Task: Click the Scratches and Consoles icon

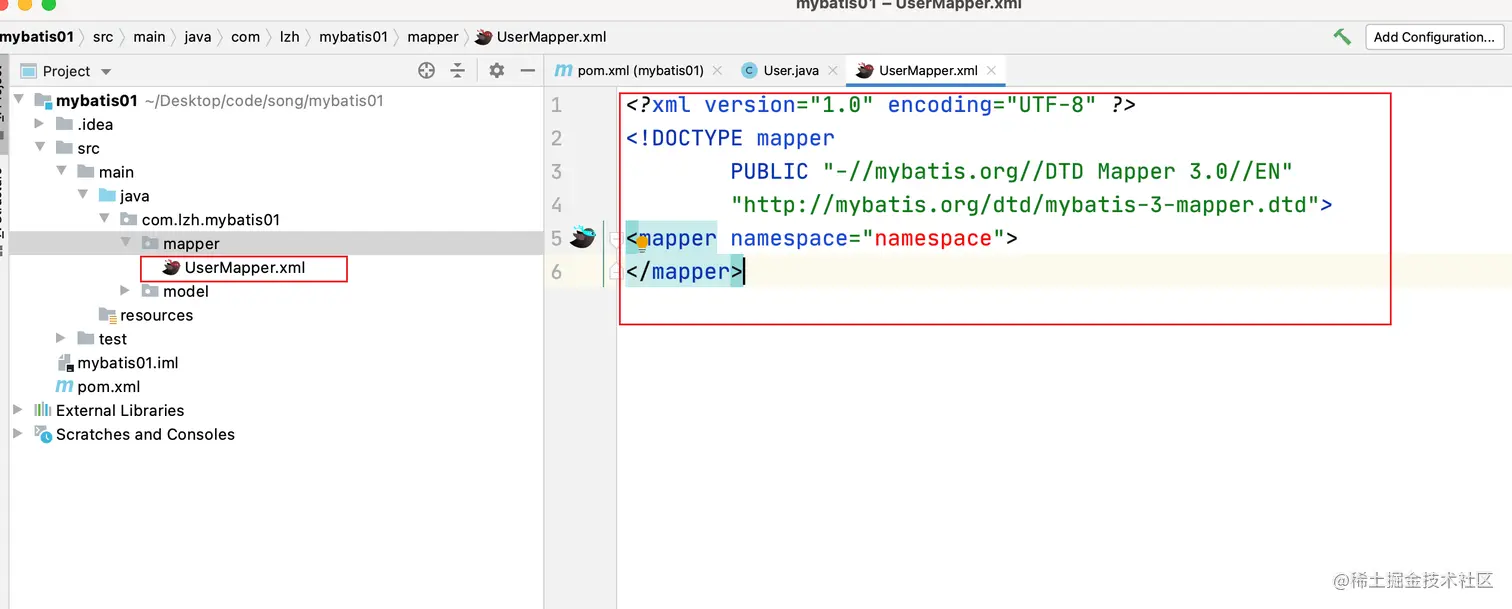Action: [x=43, y=434]
